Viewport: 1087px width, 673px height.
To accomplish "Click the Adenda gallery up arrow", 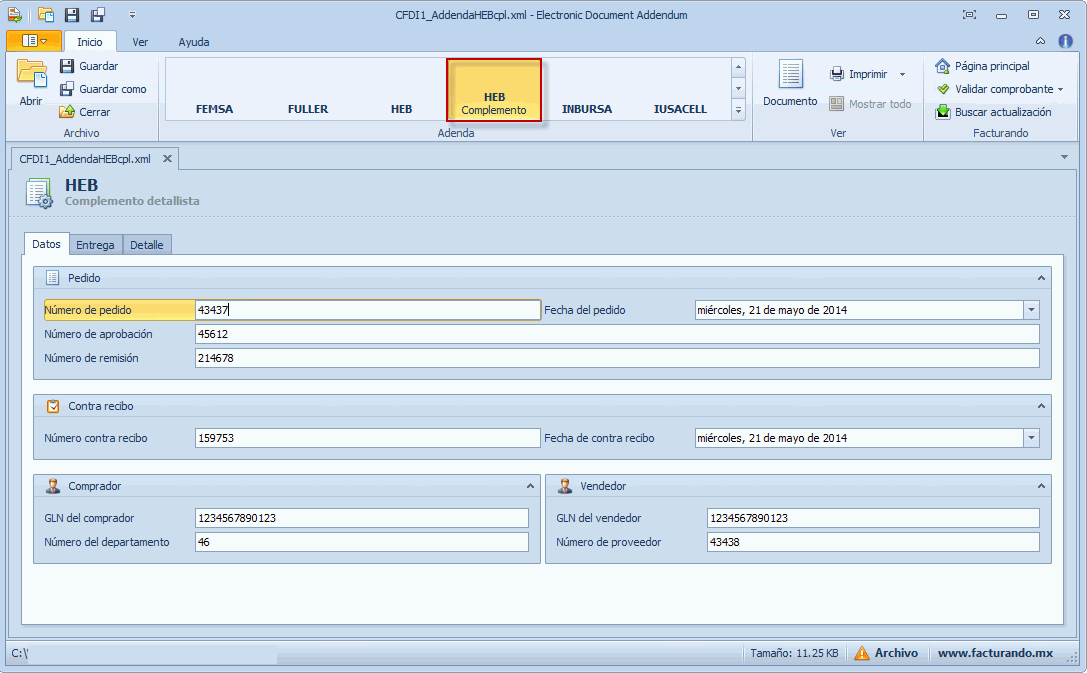I will click(x=738, y=67).
